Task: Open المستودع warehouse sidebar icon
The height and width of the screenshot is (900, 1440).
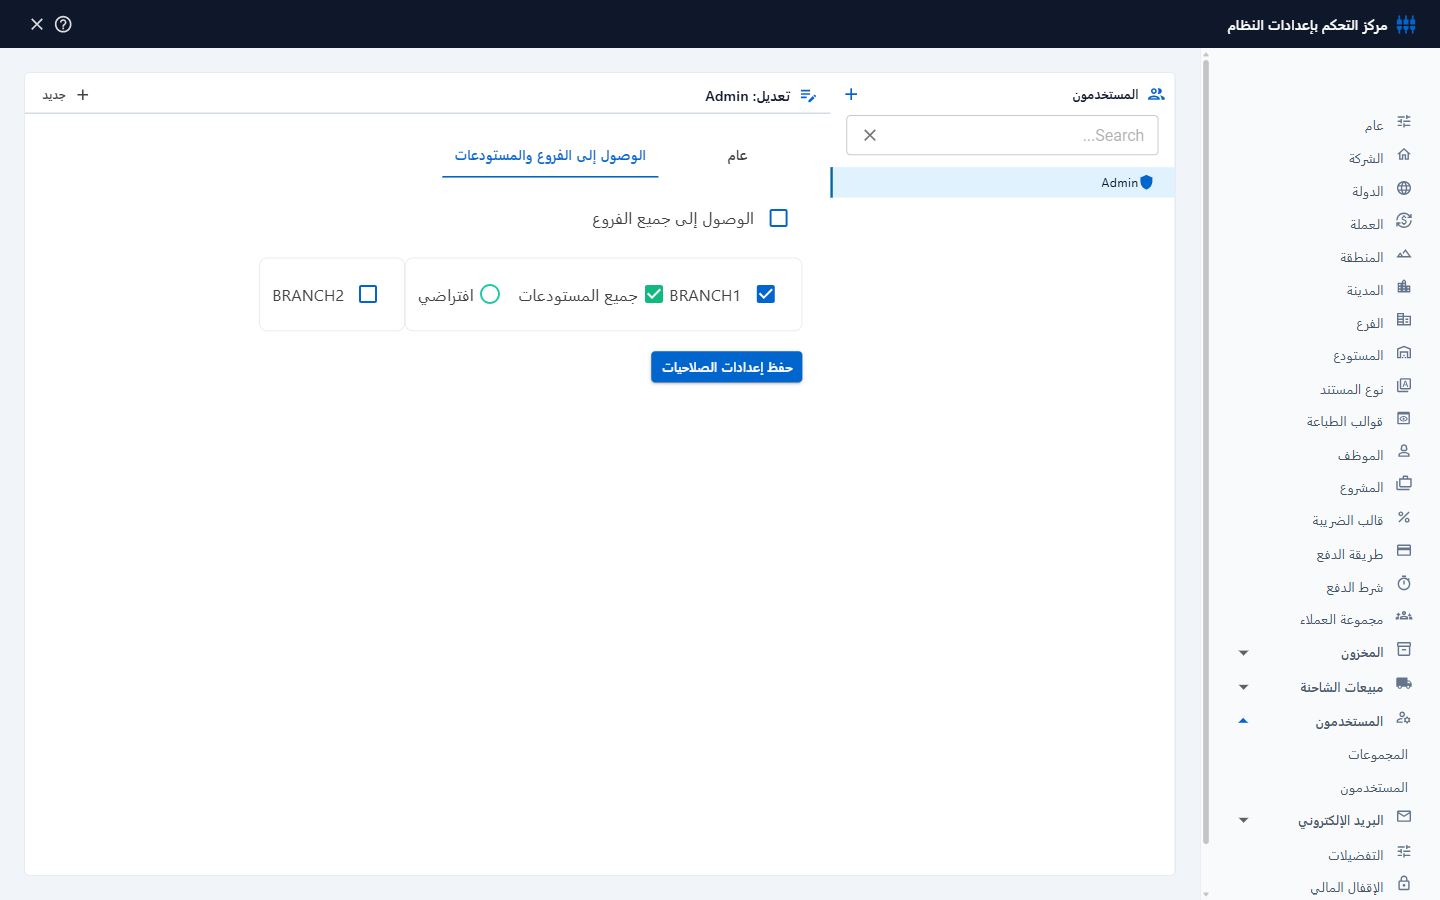Action: 1404,353
